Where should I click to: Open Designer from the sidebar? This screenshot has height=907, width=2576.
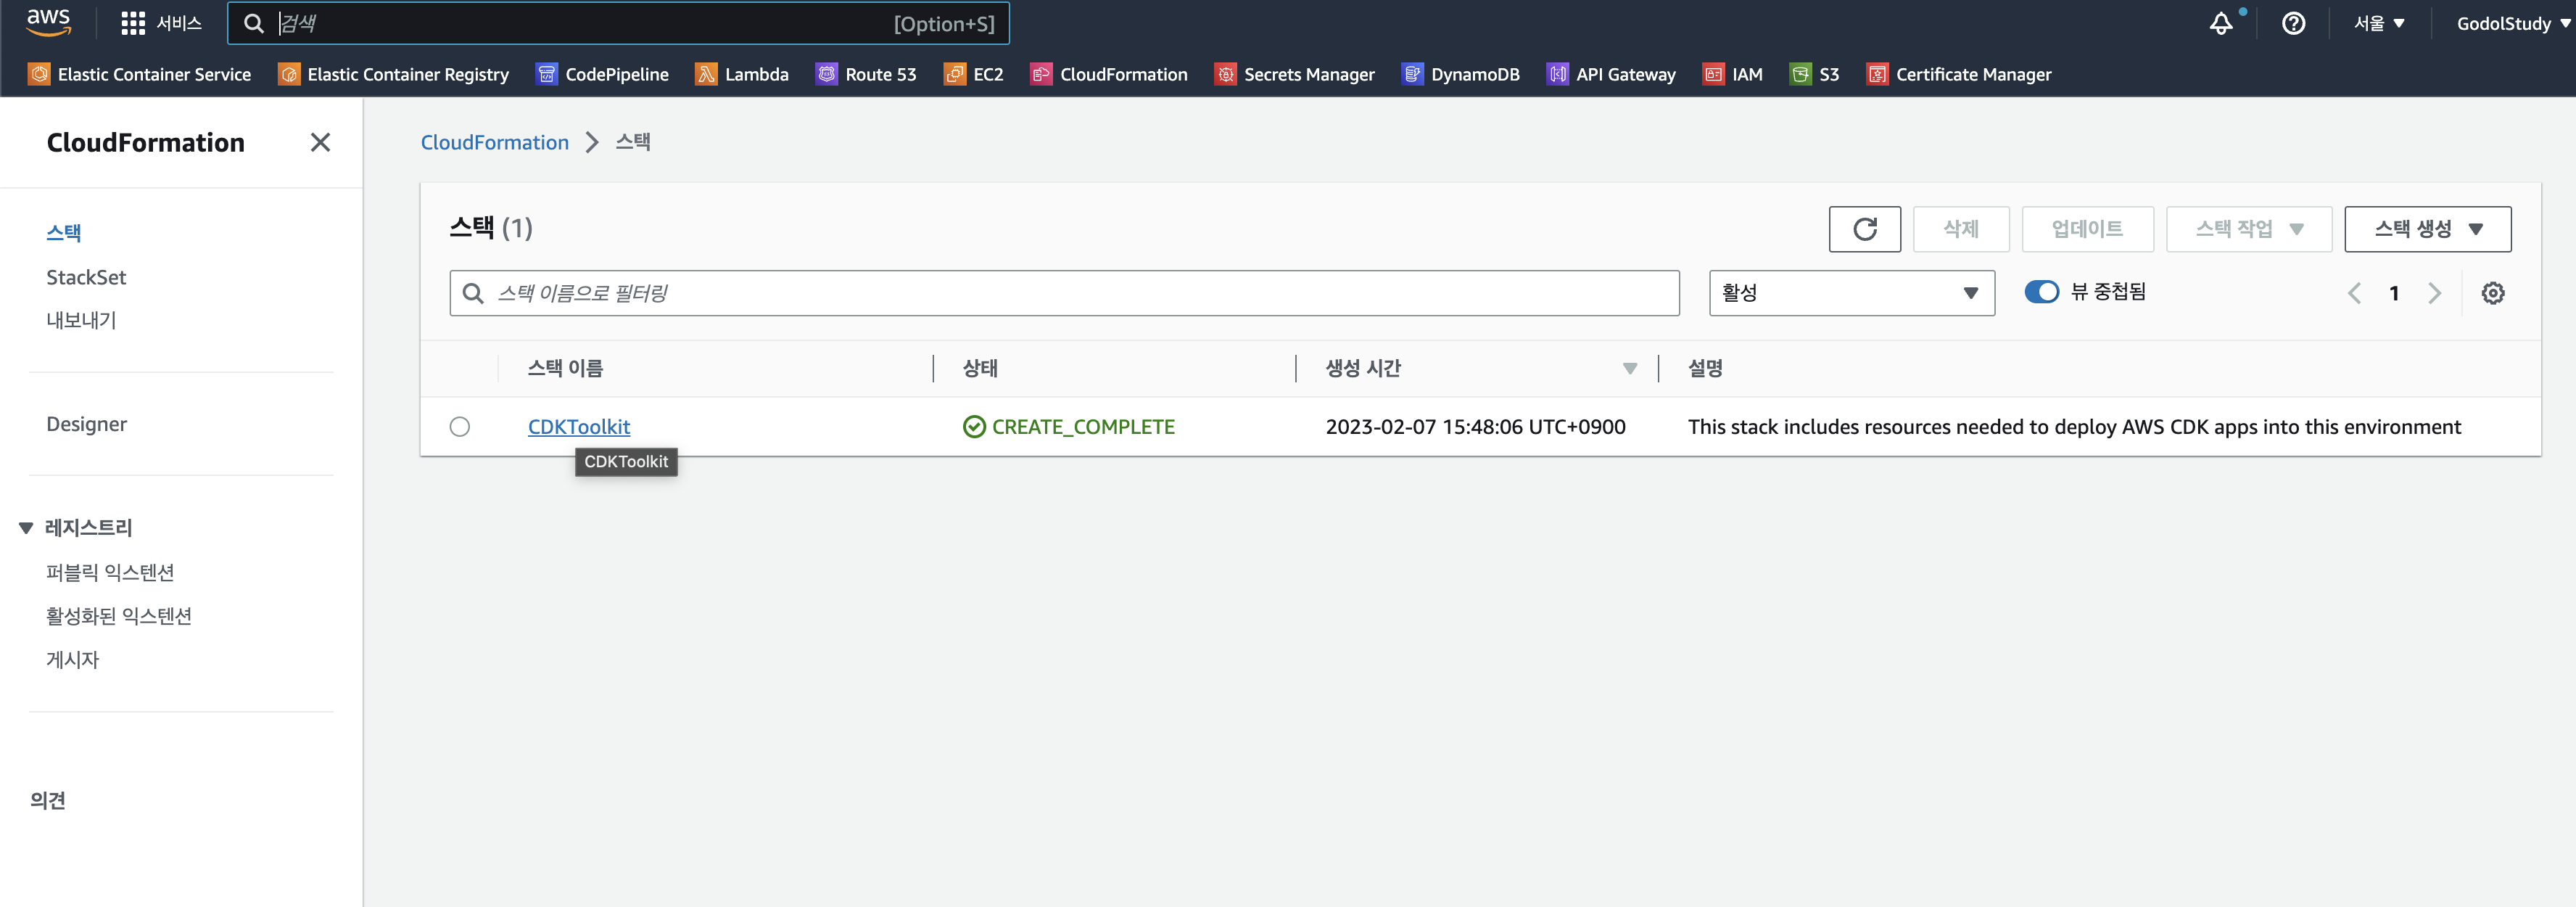pos(86,424)
